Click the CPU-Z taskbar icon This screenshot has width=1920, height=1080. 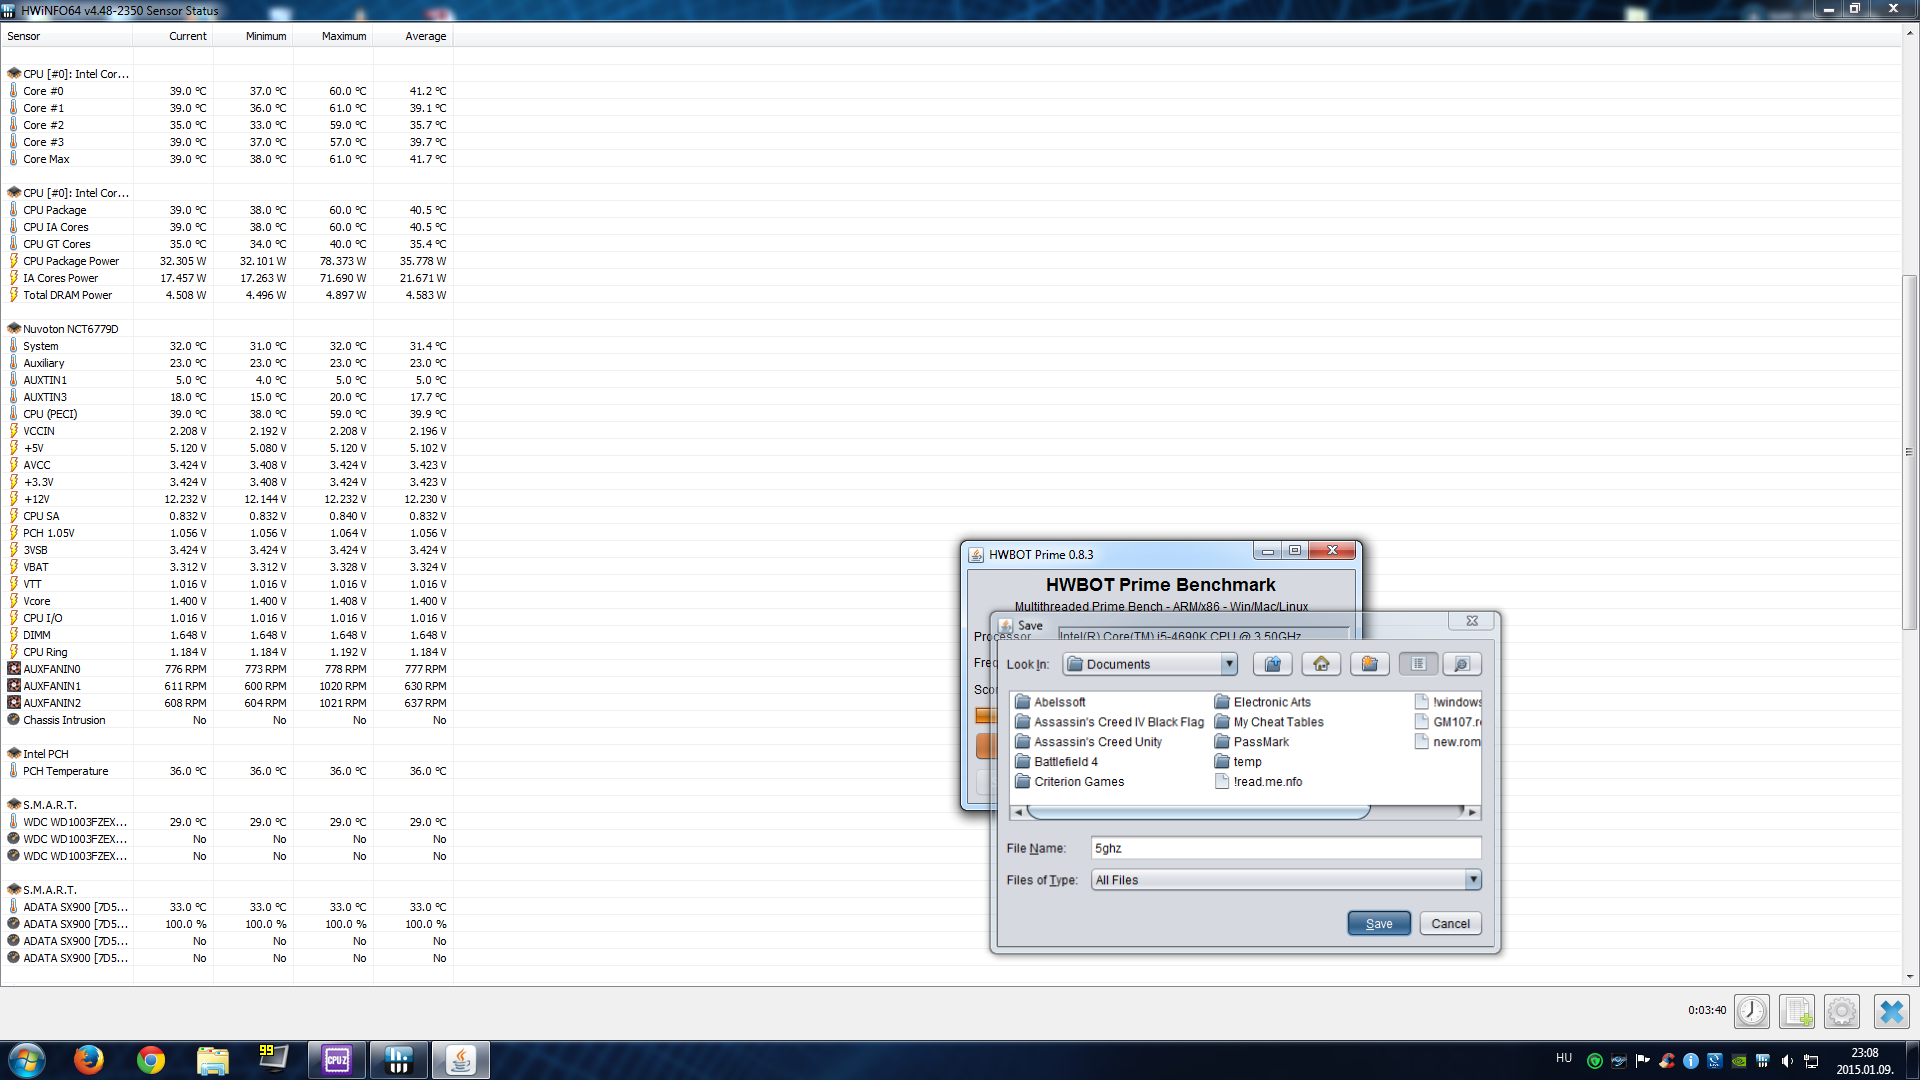coord(337,1060)
